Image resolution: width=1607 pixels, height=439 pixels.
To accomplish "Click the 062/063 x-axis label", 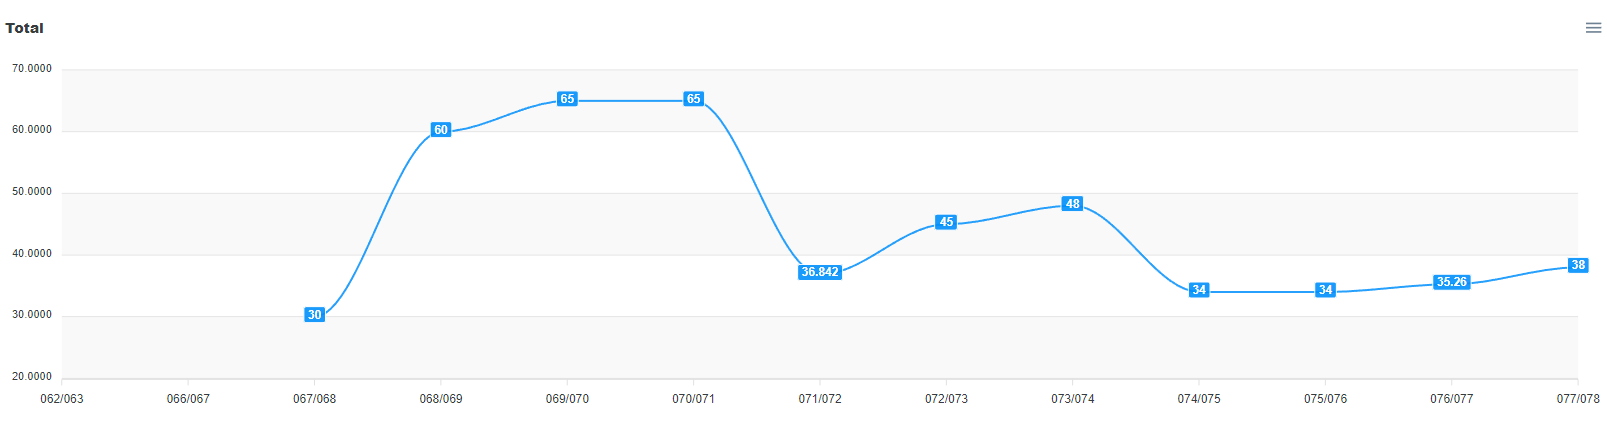I will tap(62, 399).
